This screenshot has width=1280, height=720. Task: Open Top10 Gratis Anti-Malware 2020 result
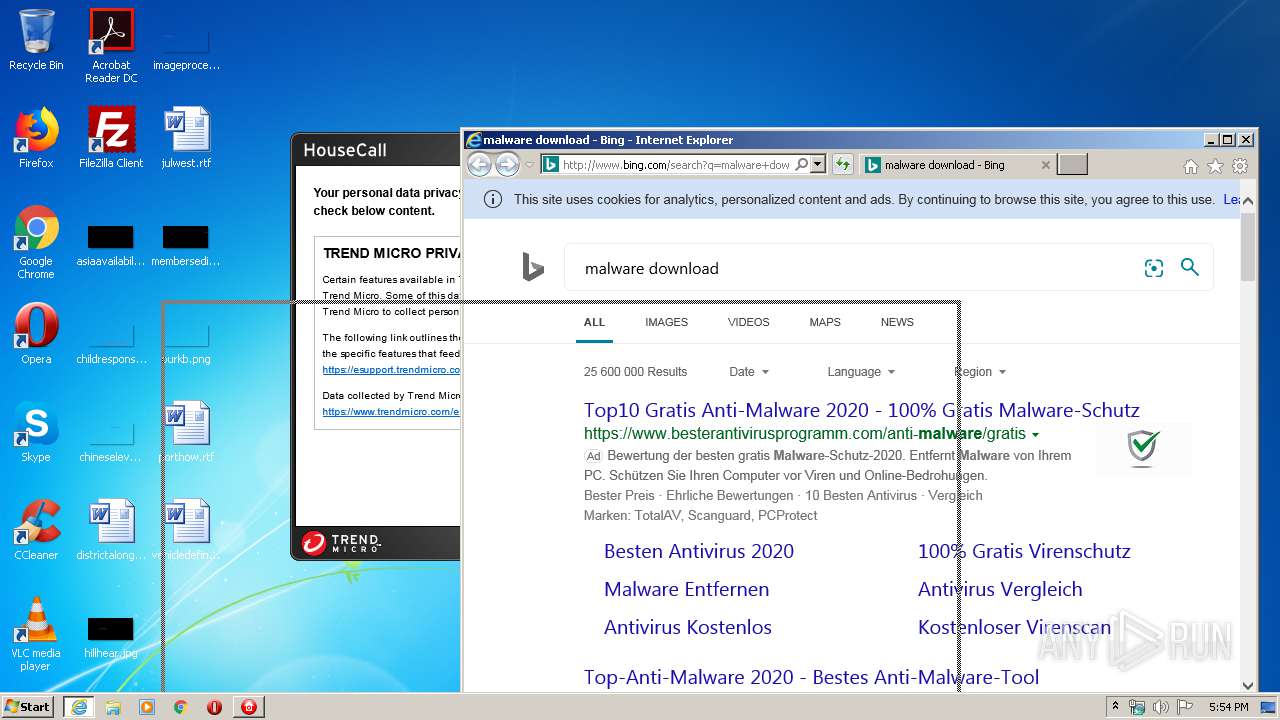tap(862, 410)
